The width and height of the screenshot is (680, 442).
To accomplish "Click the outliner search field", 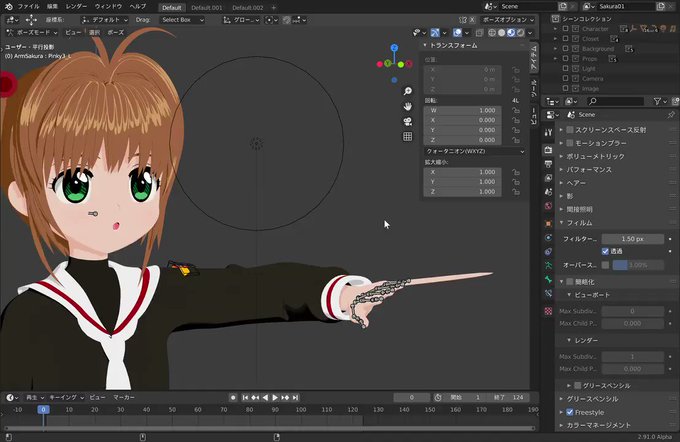I will tap(615, 101).
